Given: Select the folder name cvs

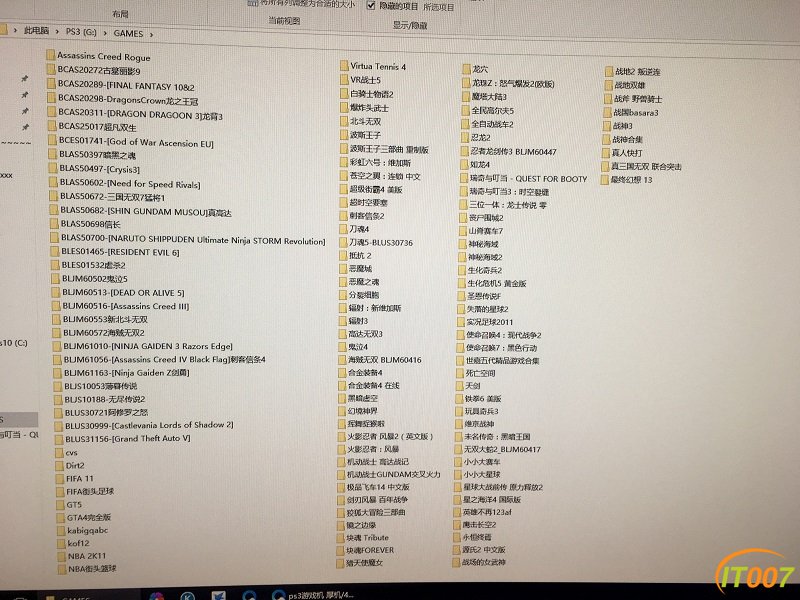Looking at the screenshot, I should tap(71, 453).
